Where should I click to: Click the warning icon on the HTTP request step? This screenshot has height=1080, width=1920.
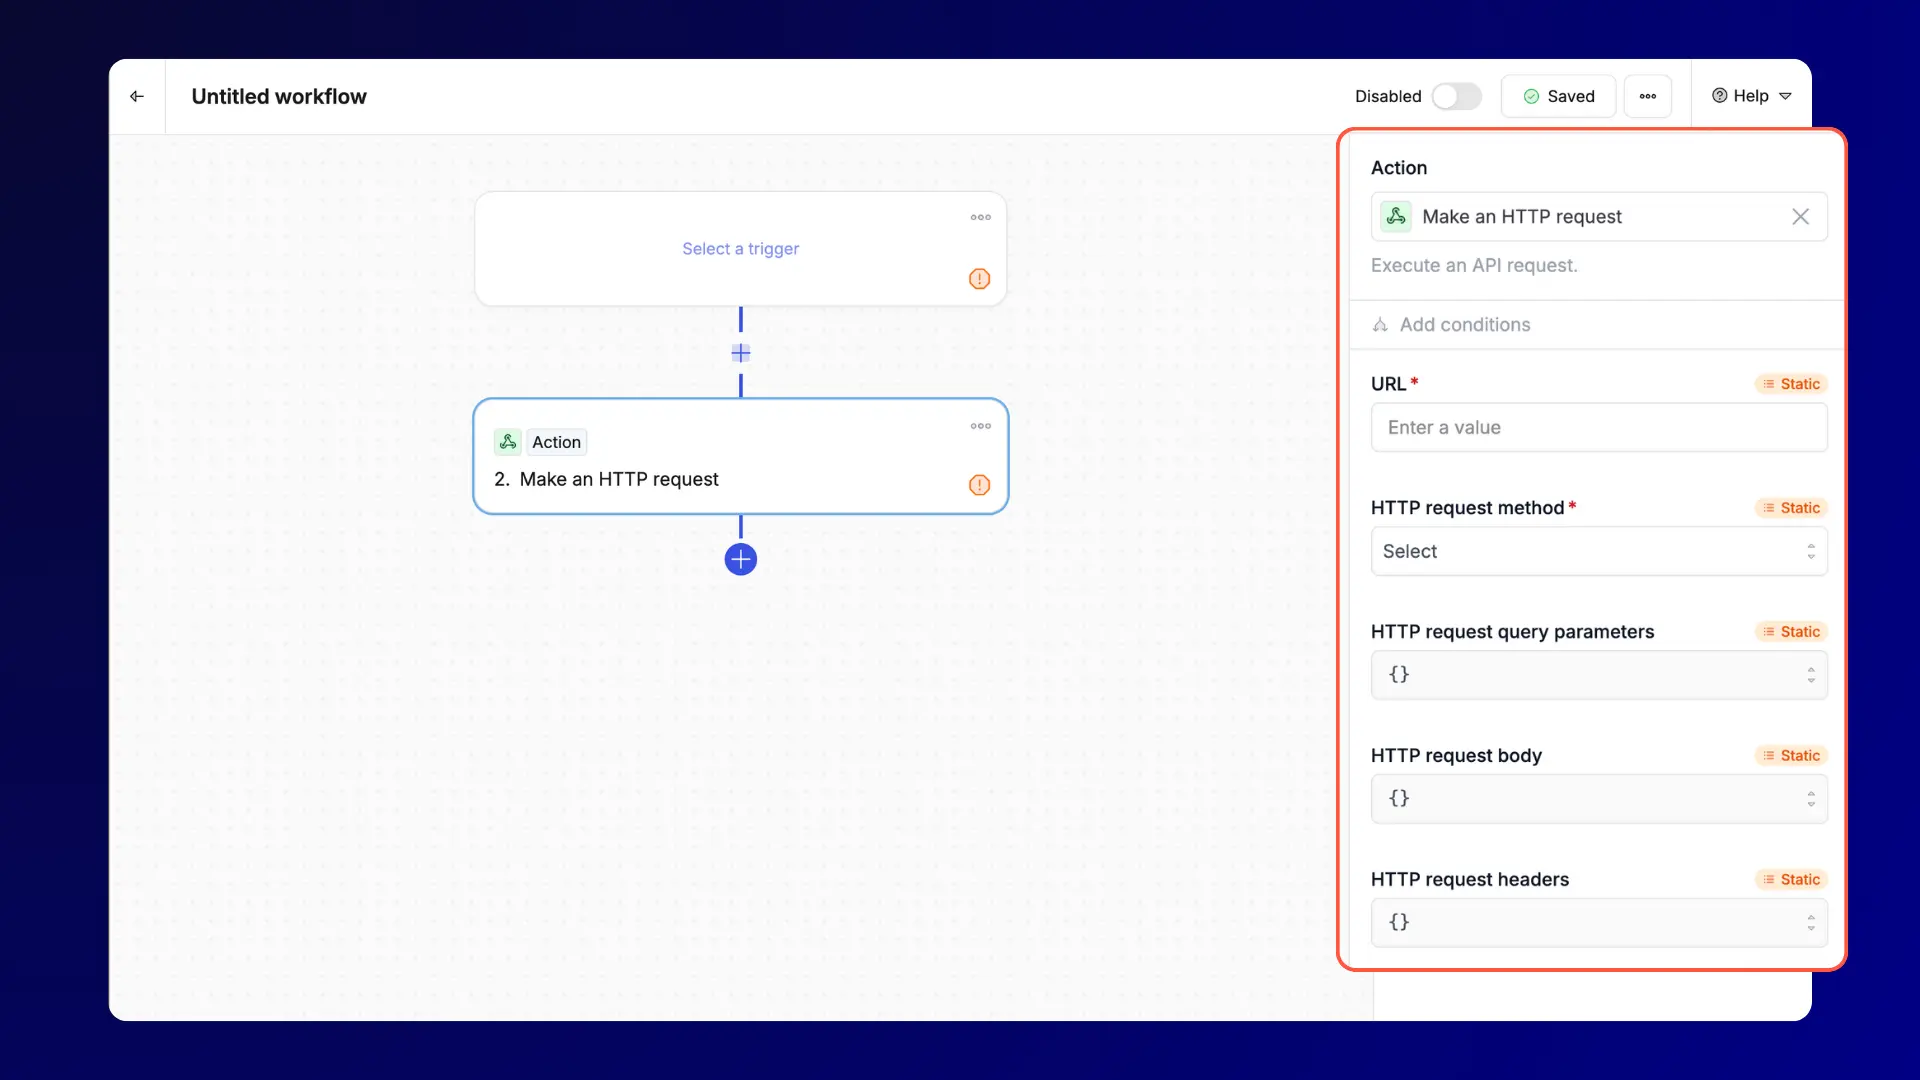coord(979,485)
